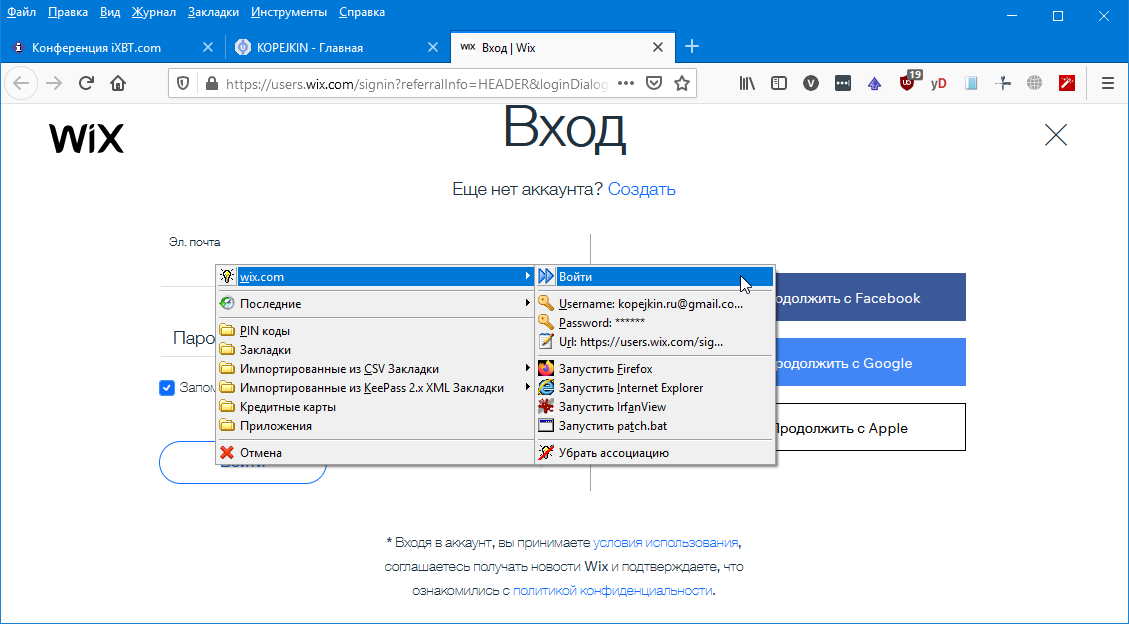The height and width of the screenshot is (624, 1129).
Task: Choose Запустить IrfanView
Action: 655,407
